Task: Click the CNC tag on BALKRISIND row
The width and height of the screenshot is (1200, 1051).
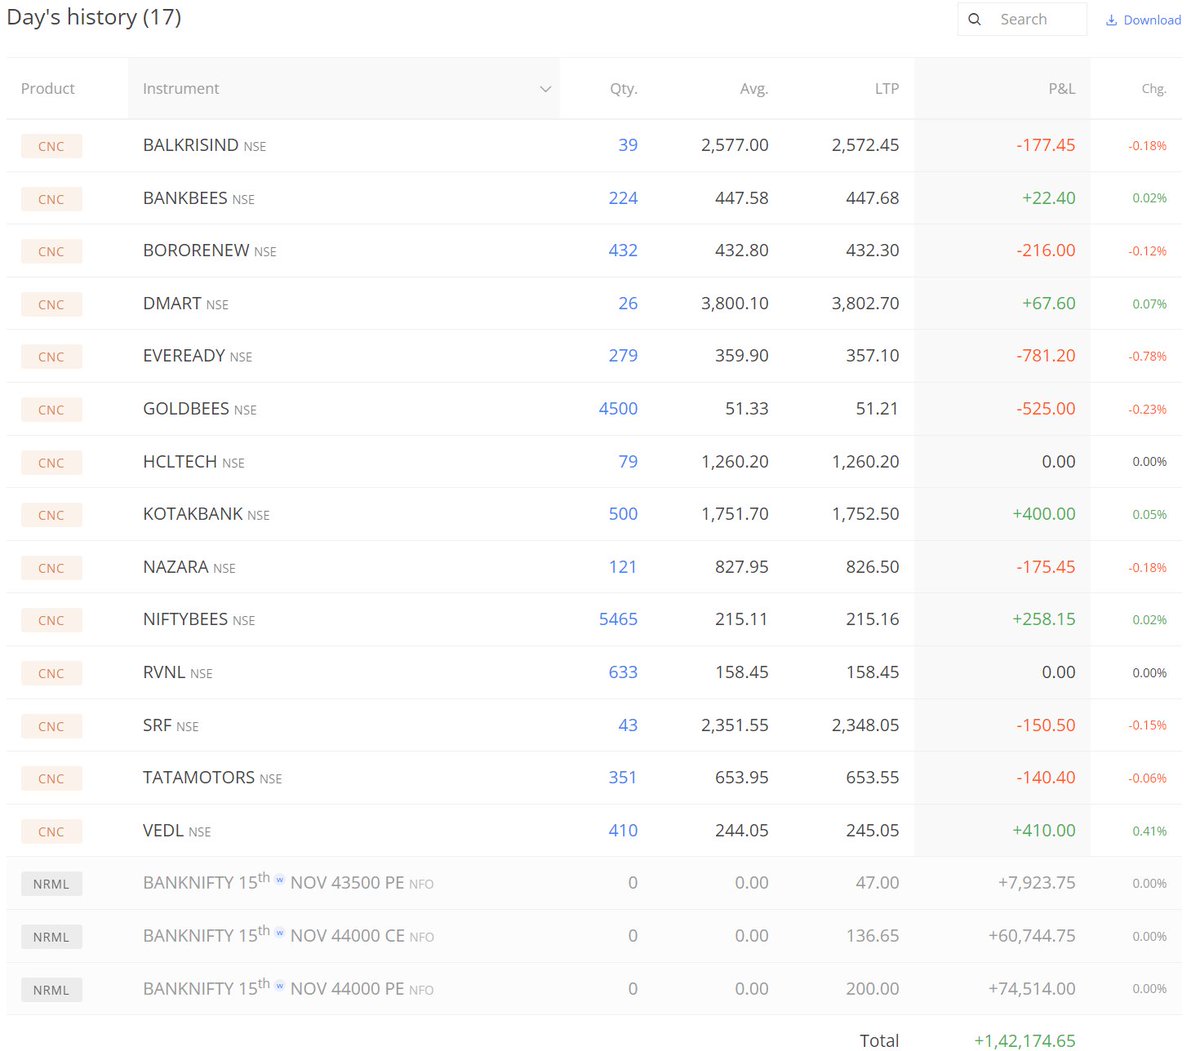Action: point(51,146)
